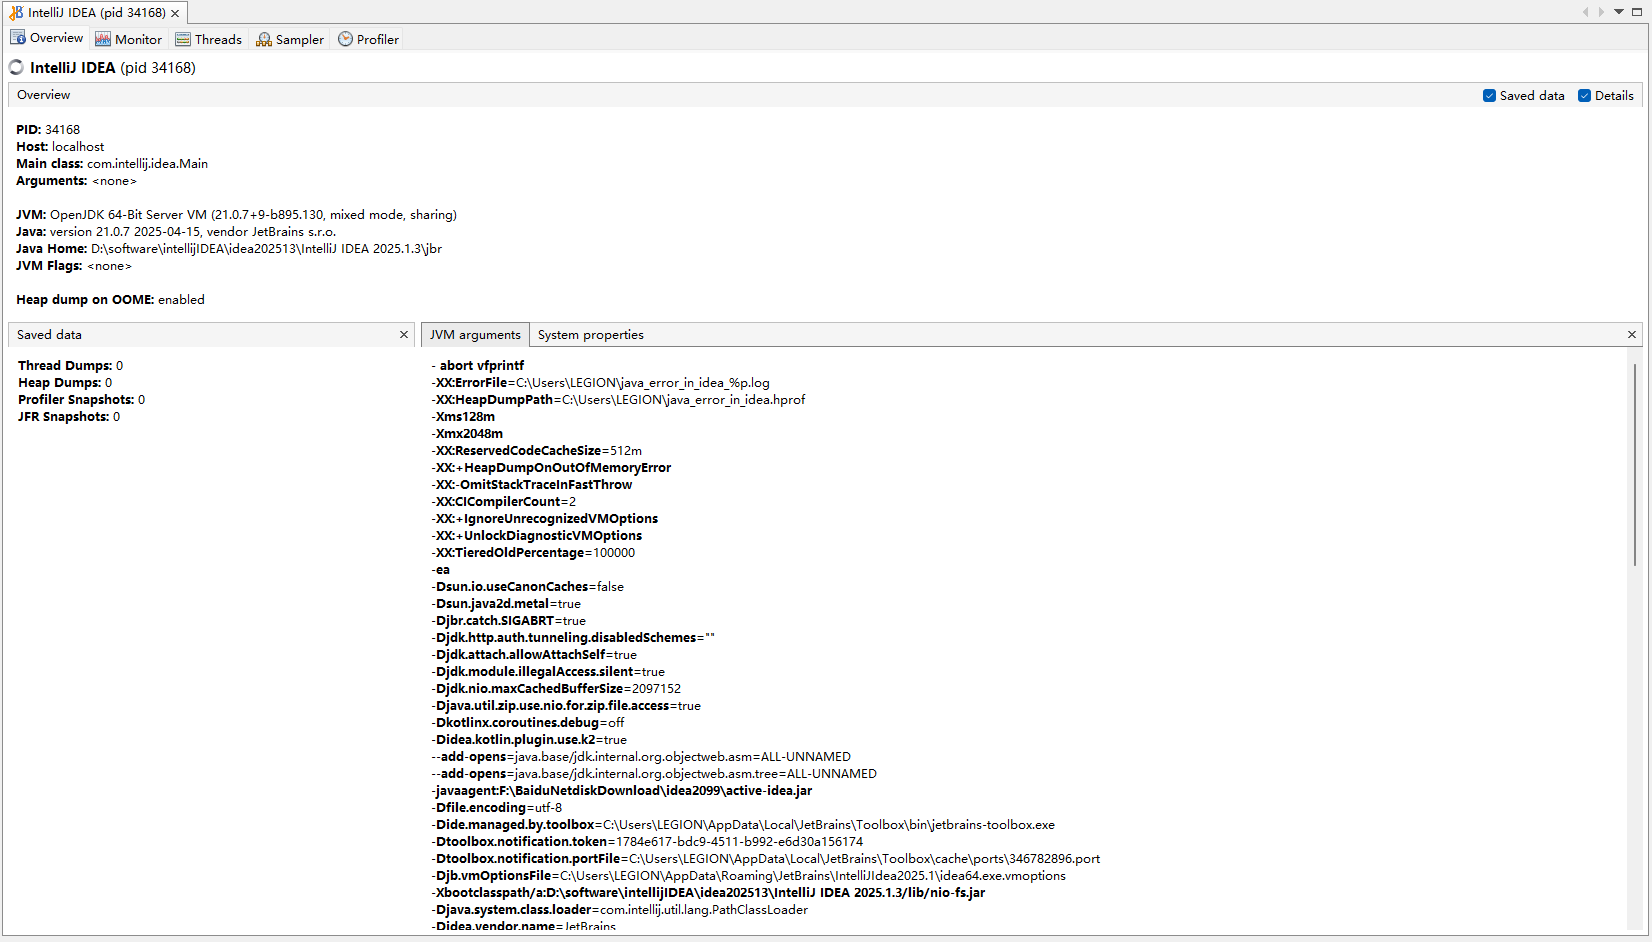Screen dimensions: 1652x942
Task: Open the tab list dropdown arrow
Action: pyautogui.click(x=1619, y=12)
